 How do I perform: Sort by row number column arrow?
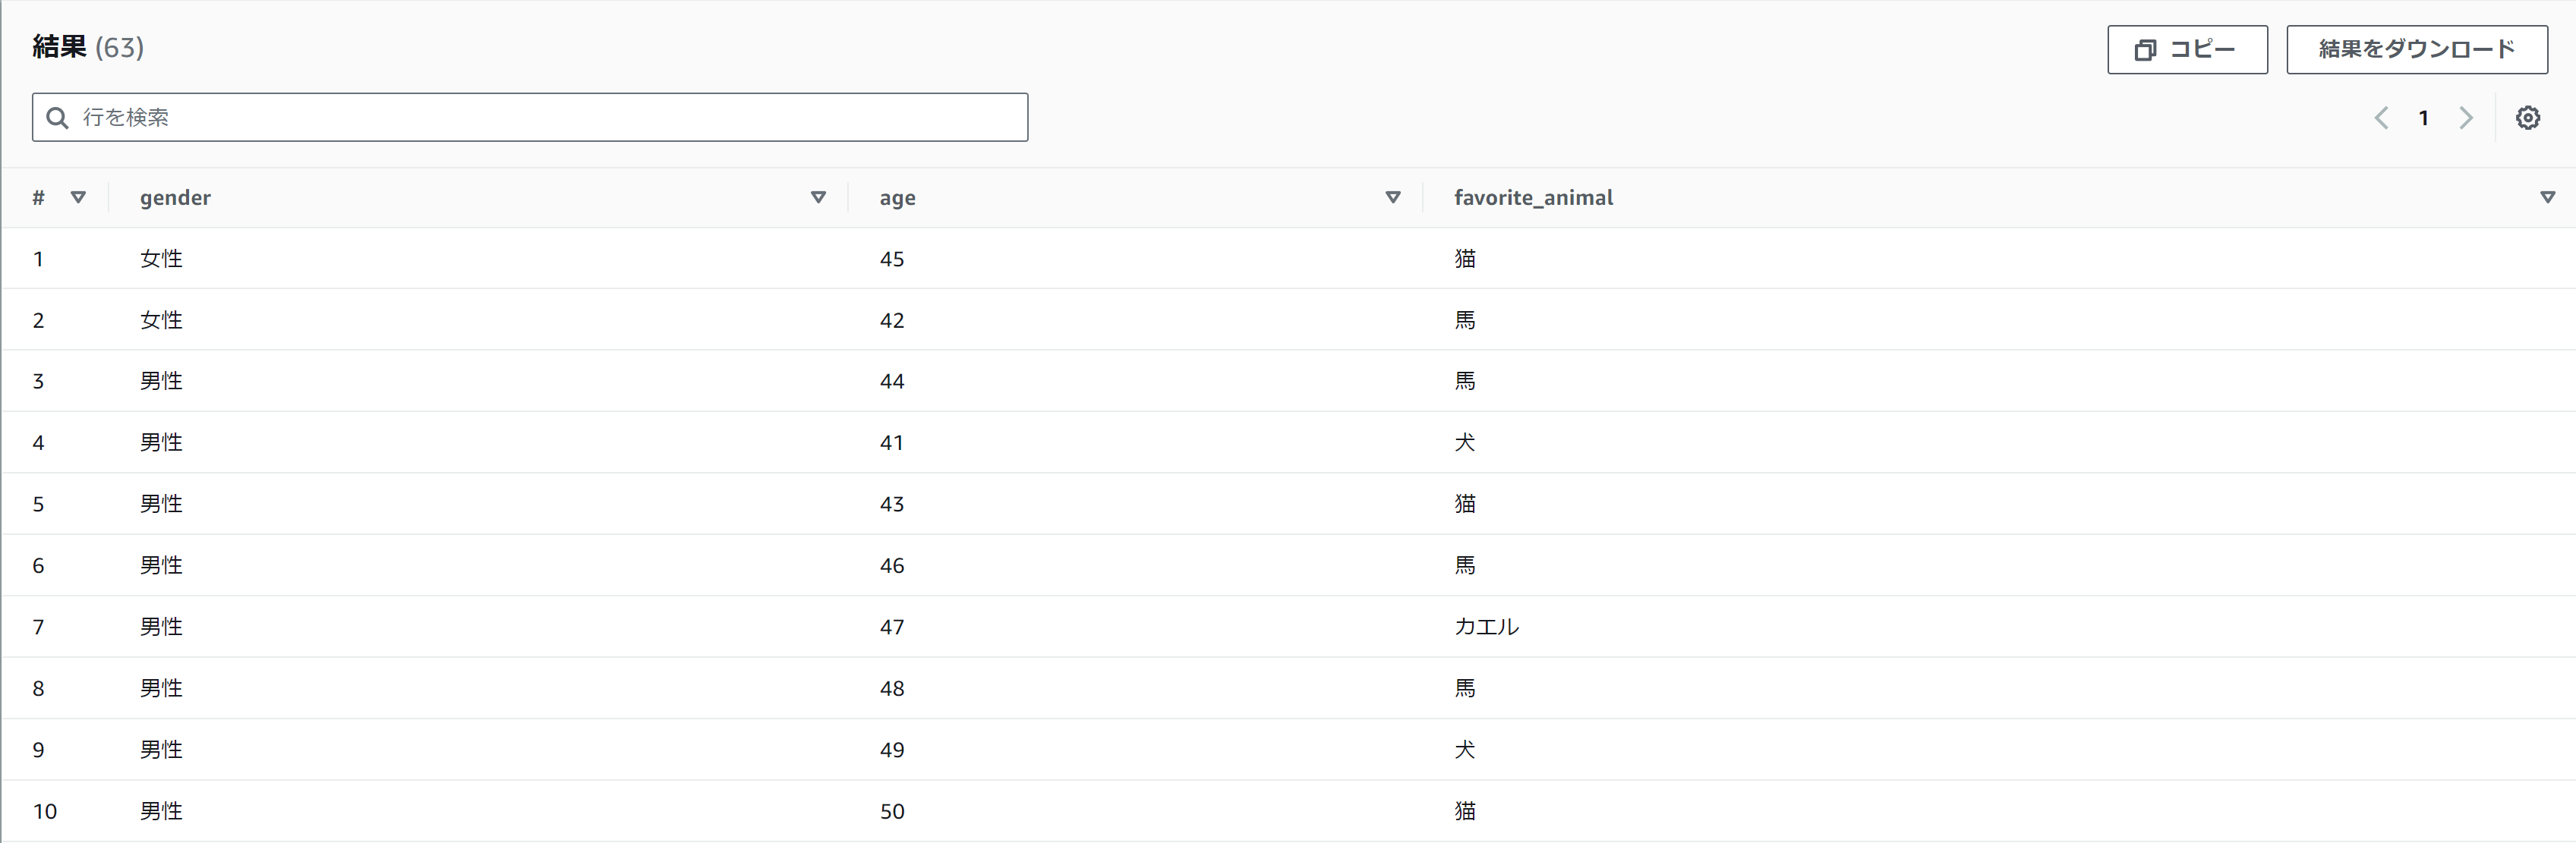coord(78,197)
